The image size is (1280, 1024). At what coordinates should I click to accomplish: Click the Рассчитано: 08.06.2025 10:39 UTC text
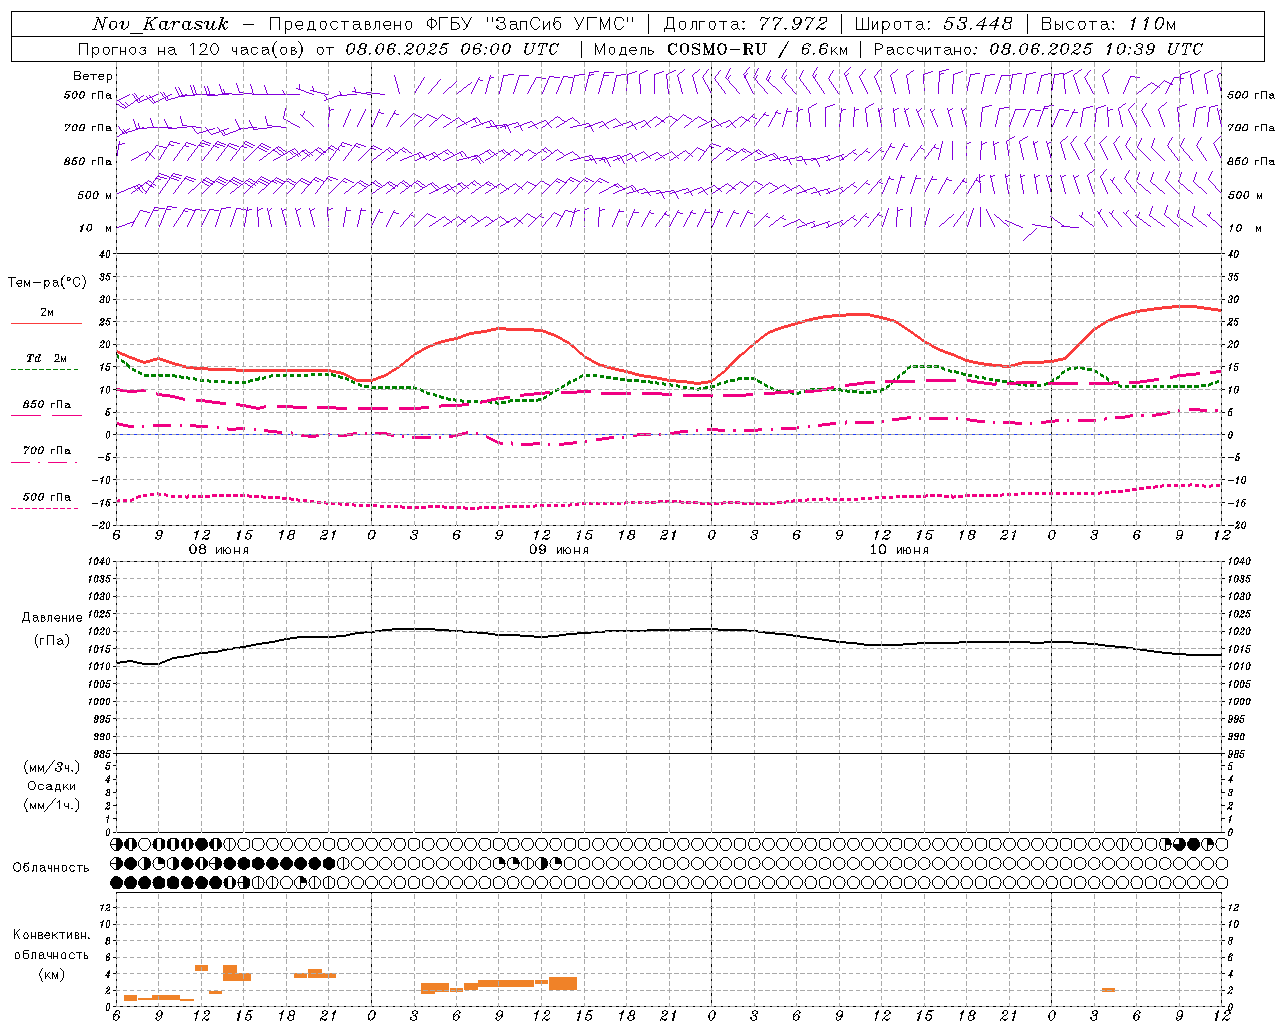click(1038, 49)
